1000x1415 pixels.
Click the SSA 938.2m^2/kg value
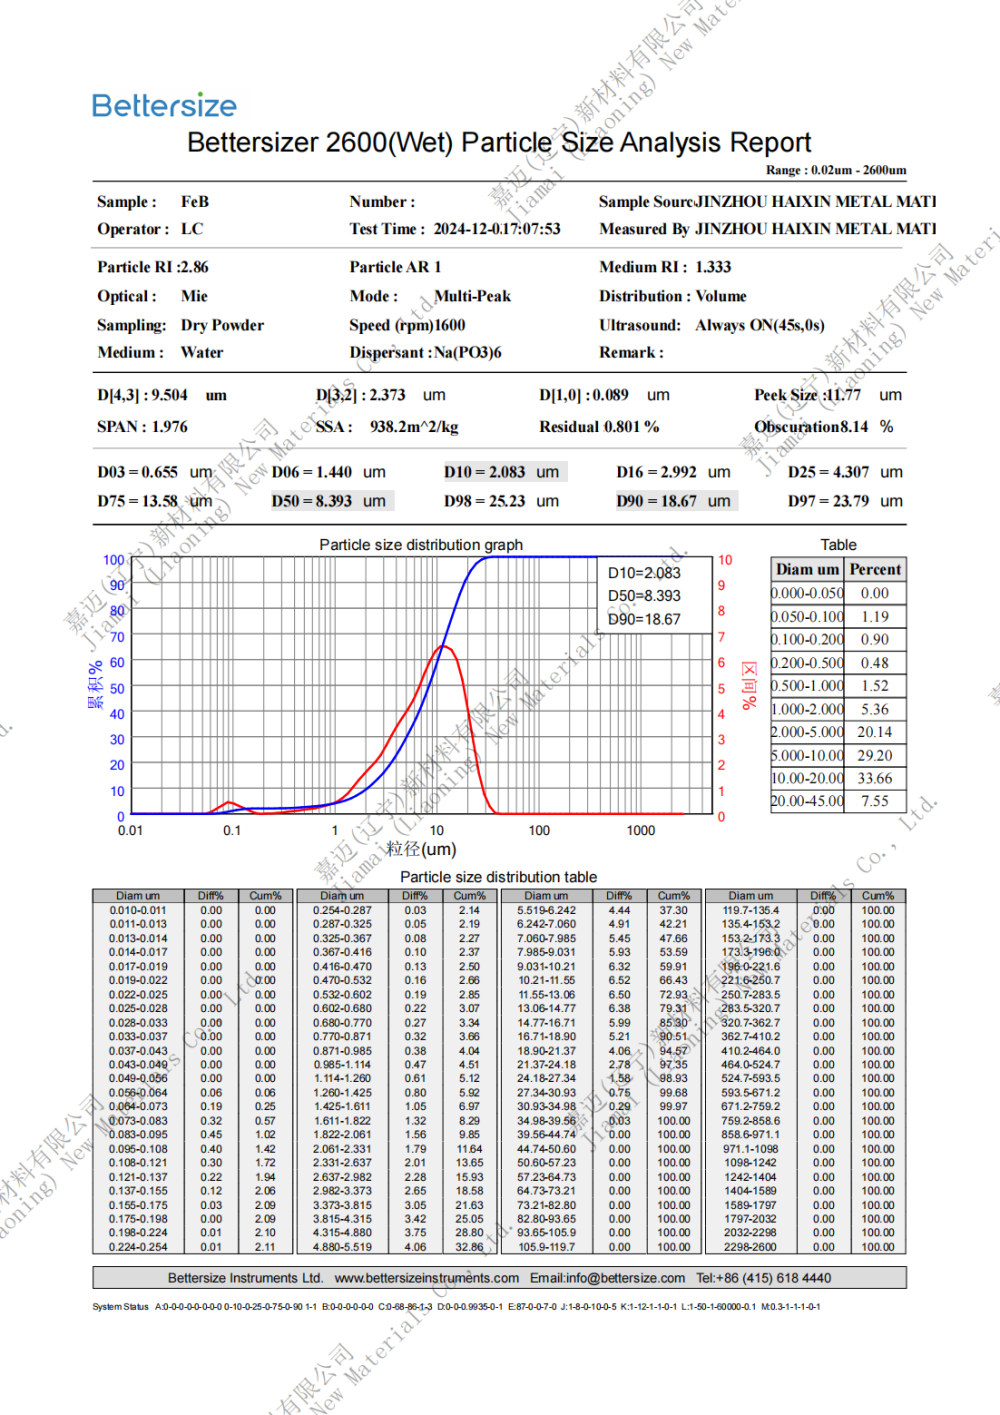click(x=414, y=427)
